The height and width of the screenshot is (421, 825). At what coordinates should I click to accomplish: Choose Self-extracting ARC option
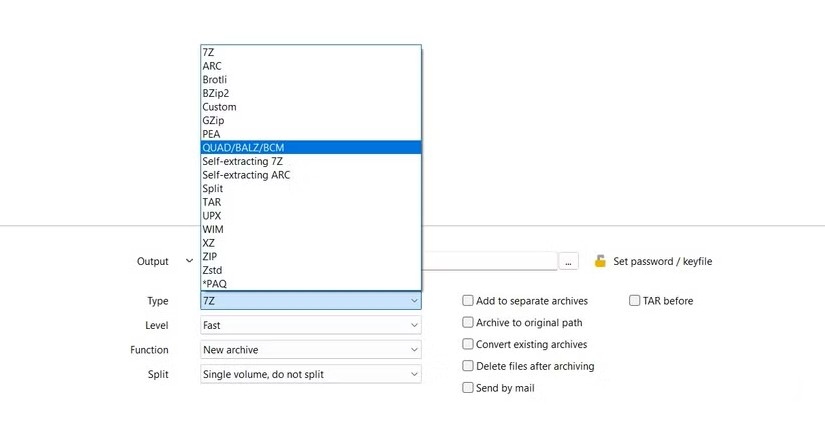click(x=311, y=175)
